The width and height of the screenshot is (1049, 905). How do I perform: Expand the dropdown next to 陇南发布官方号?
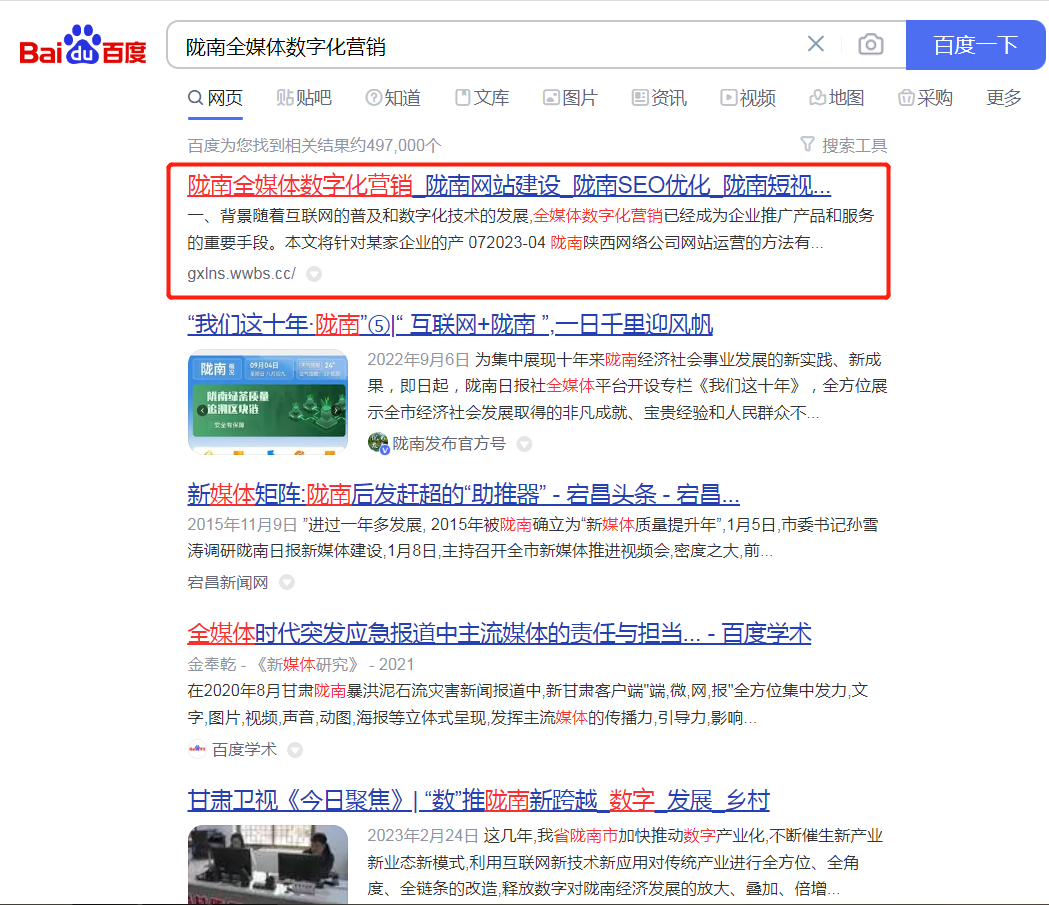(524, 444)
